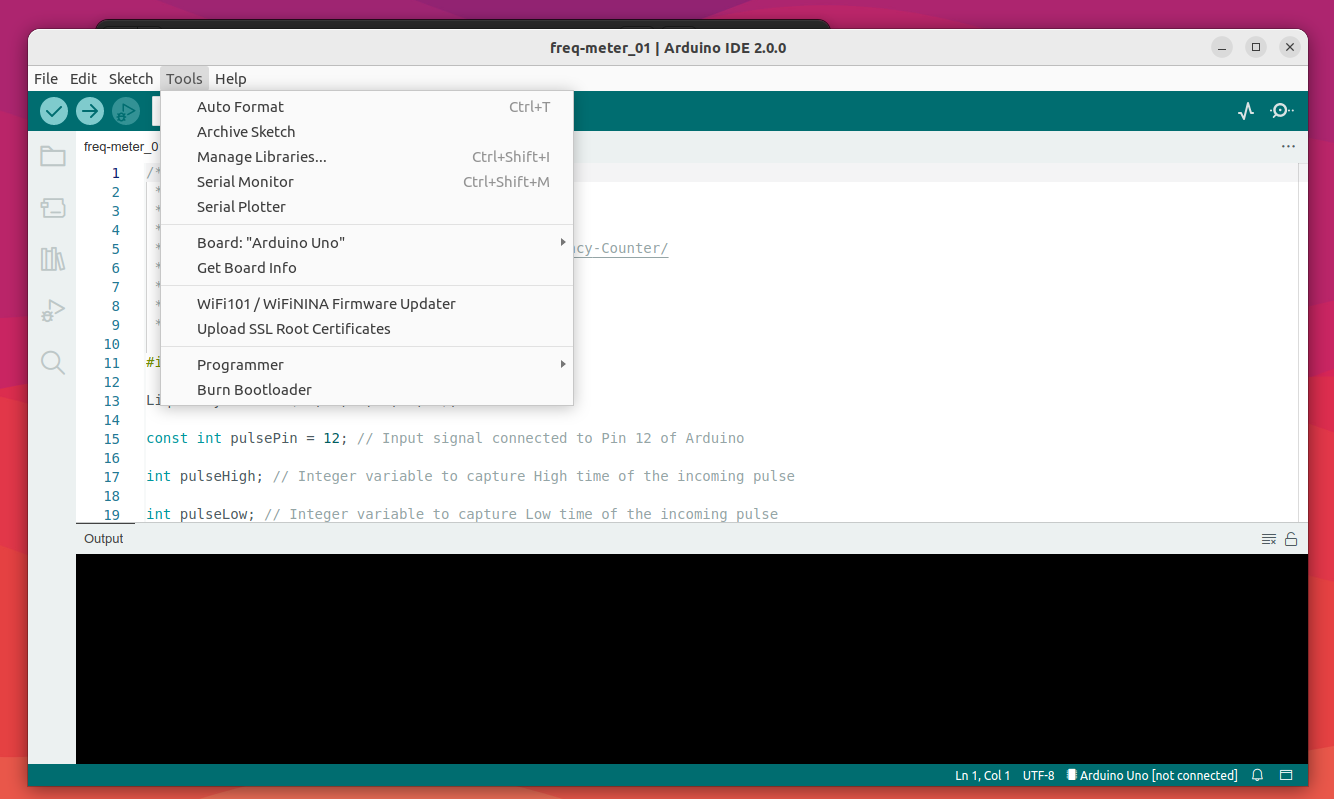Click the Output panel lock icon

pyautogui.click(x=1291, y=539)
